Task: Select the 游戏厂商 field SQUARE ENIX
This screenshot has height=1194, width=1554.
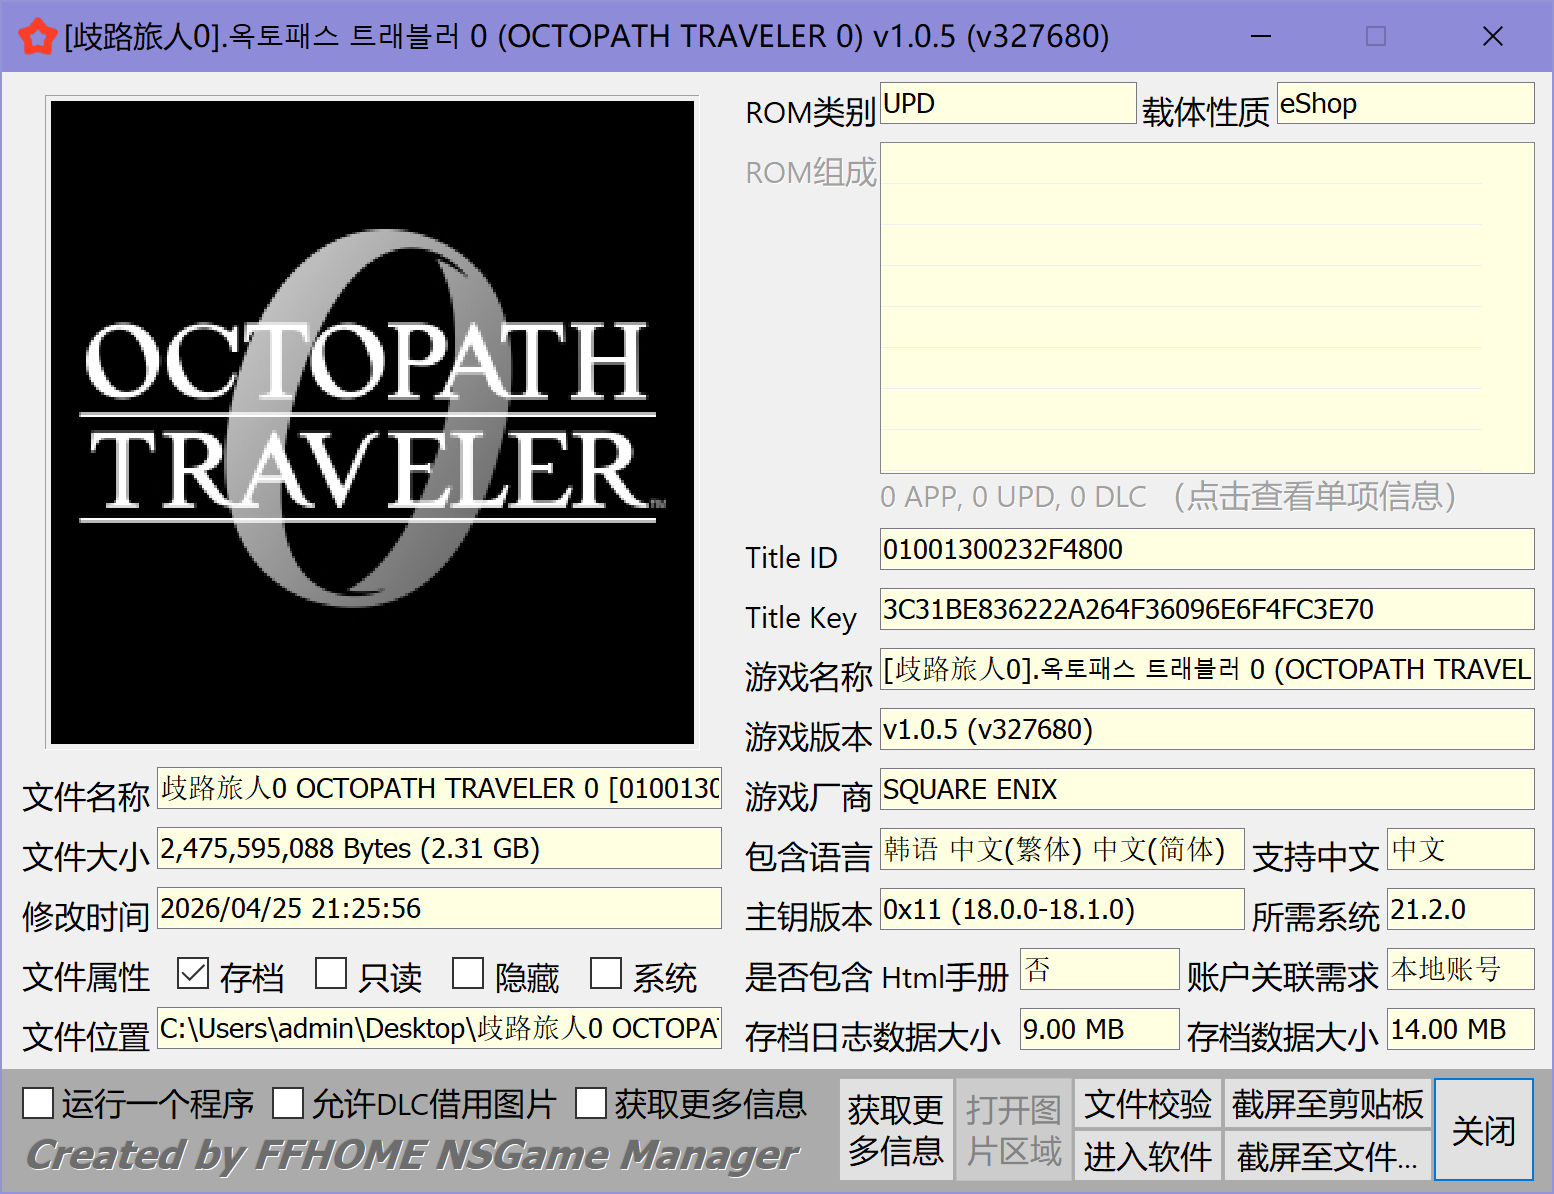Action: [x=1207, y=789]
